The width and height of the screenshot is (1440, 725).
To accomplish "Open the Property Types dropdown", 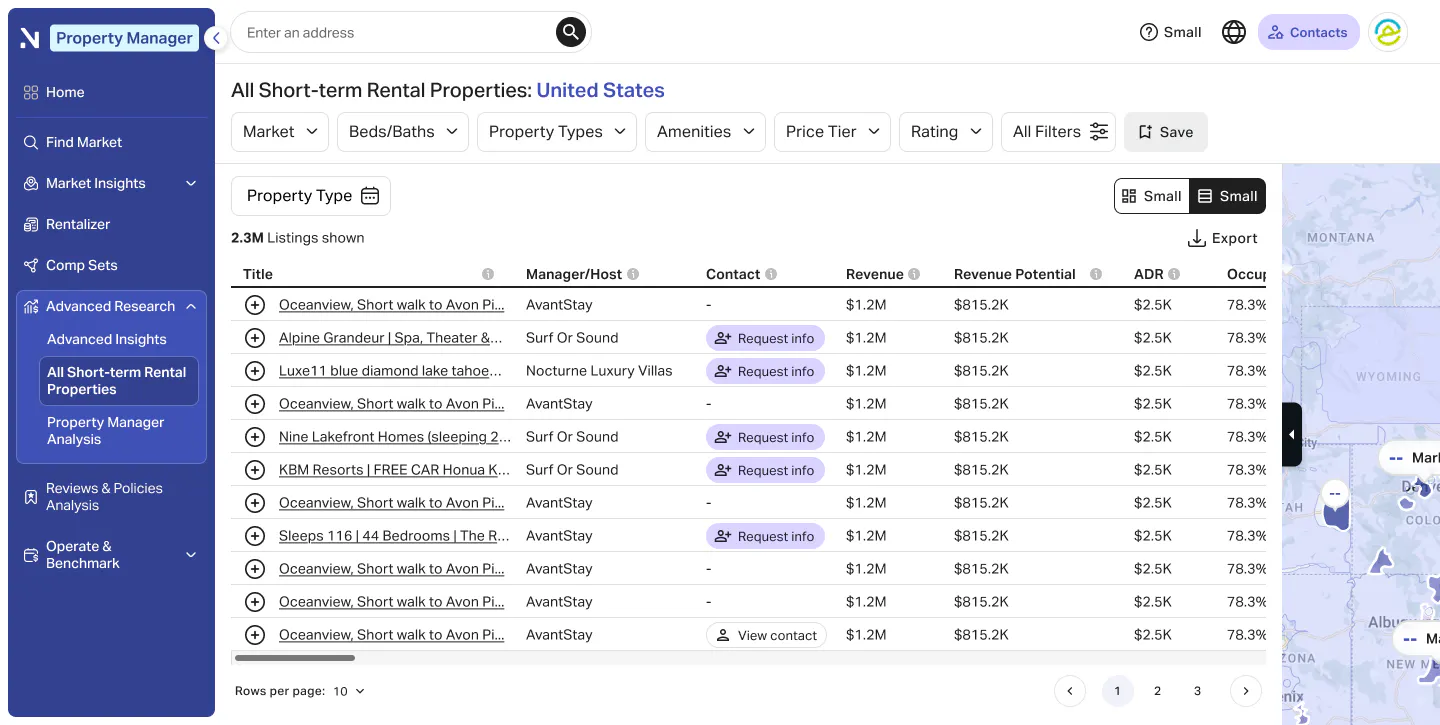I will pos(557,132).
